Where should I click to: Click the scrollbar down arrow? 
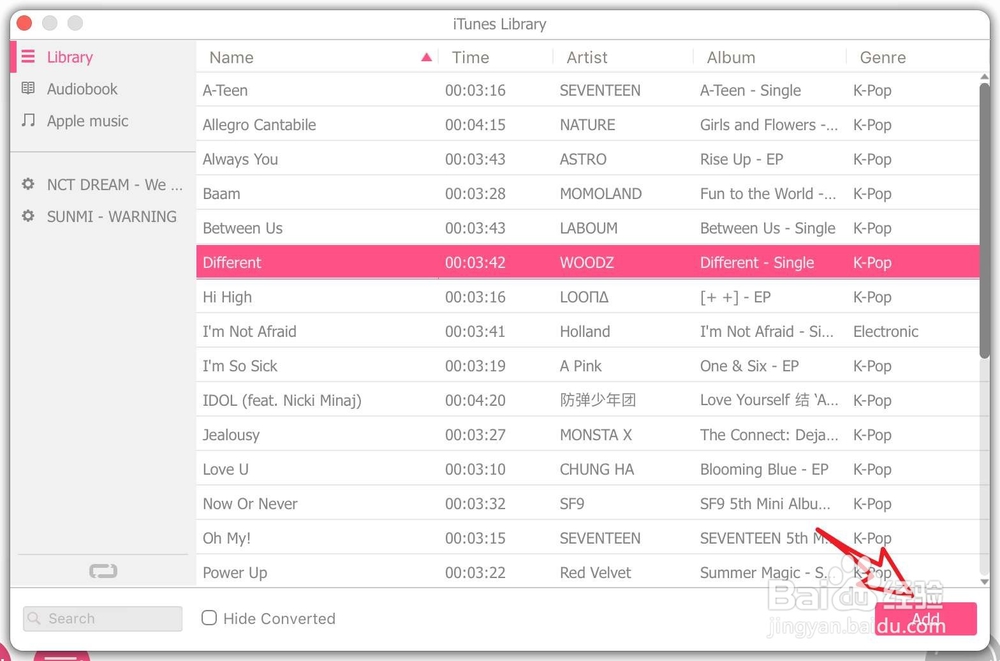[985, 581]
